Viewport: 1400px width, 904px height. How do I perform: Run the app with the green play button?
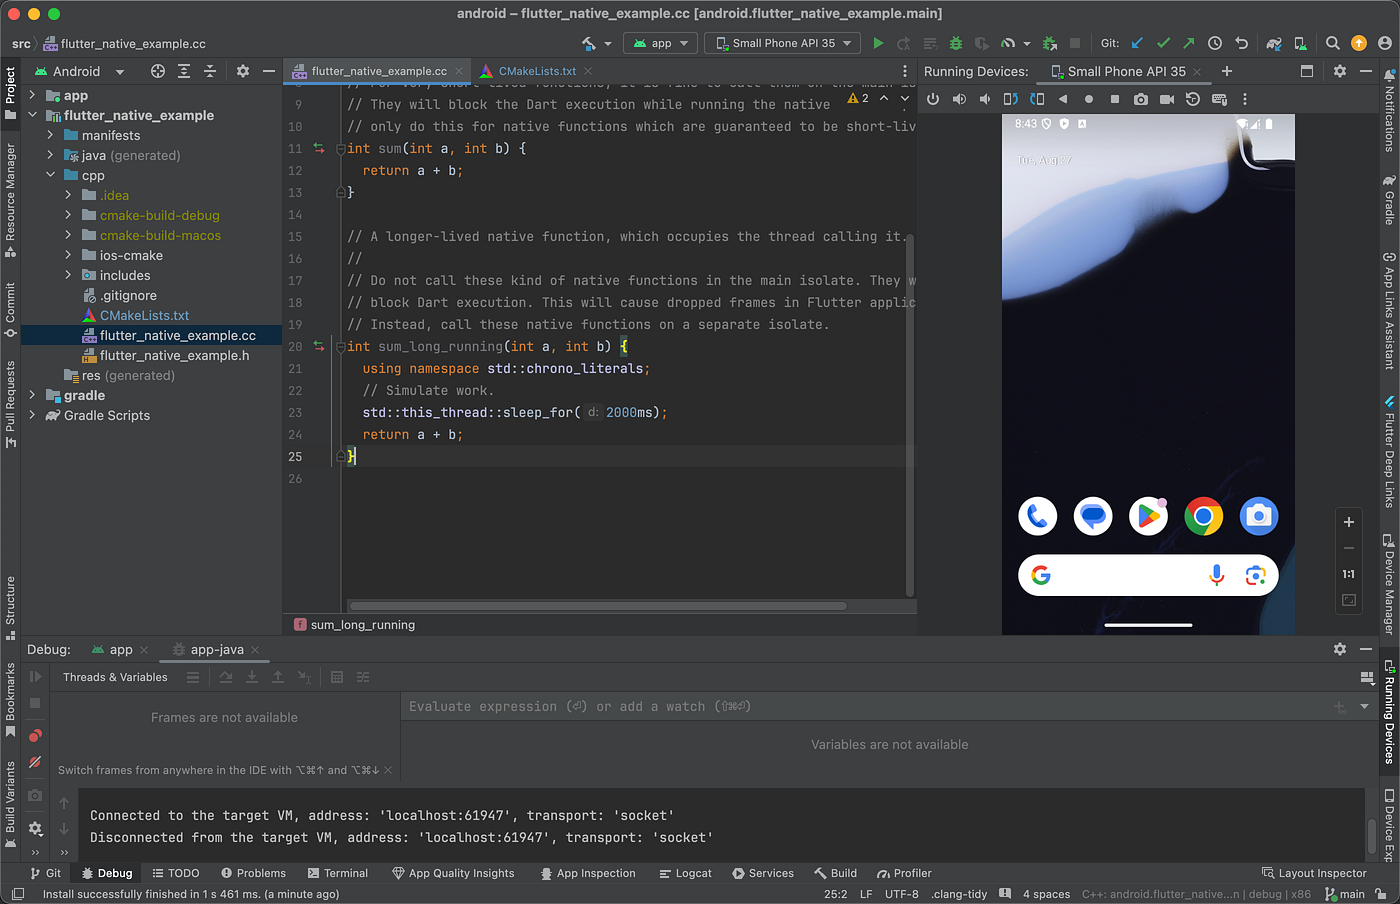878,43
